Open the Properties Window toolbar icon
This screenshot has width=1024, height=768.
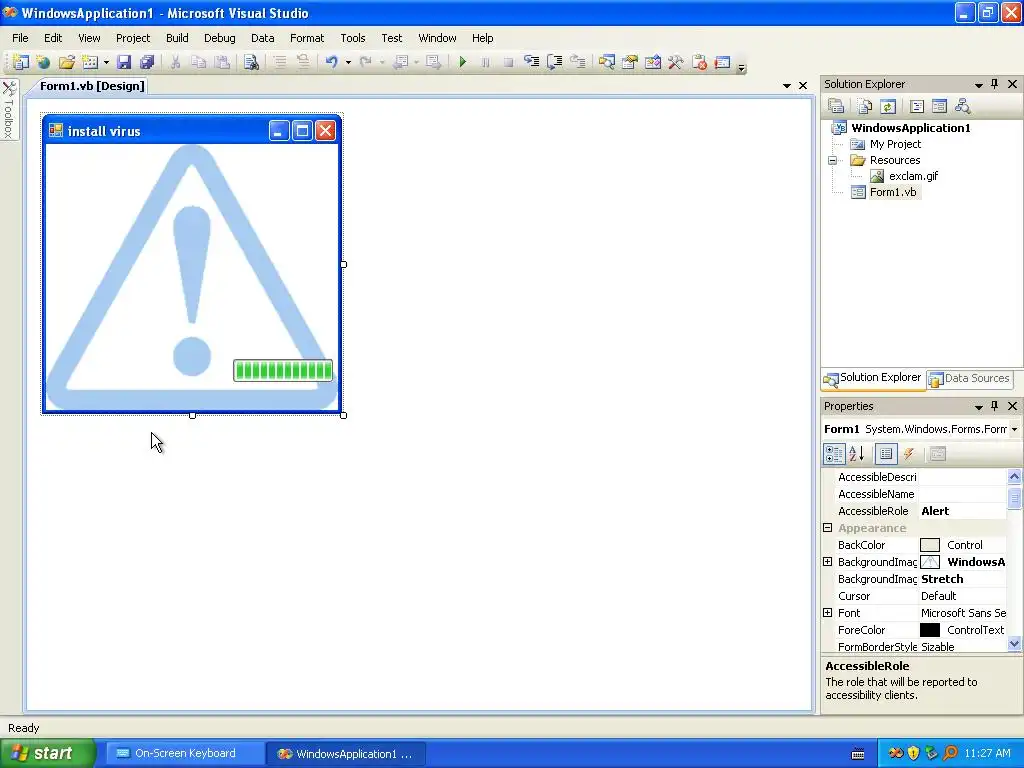pos(630,62)
